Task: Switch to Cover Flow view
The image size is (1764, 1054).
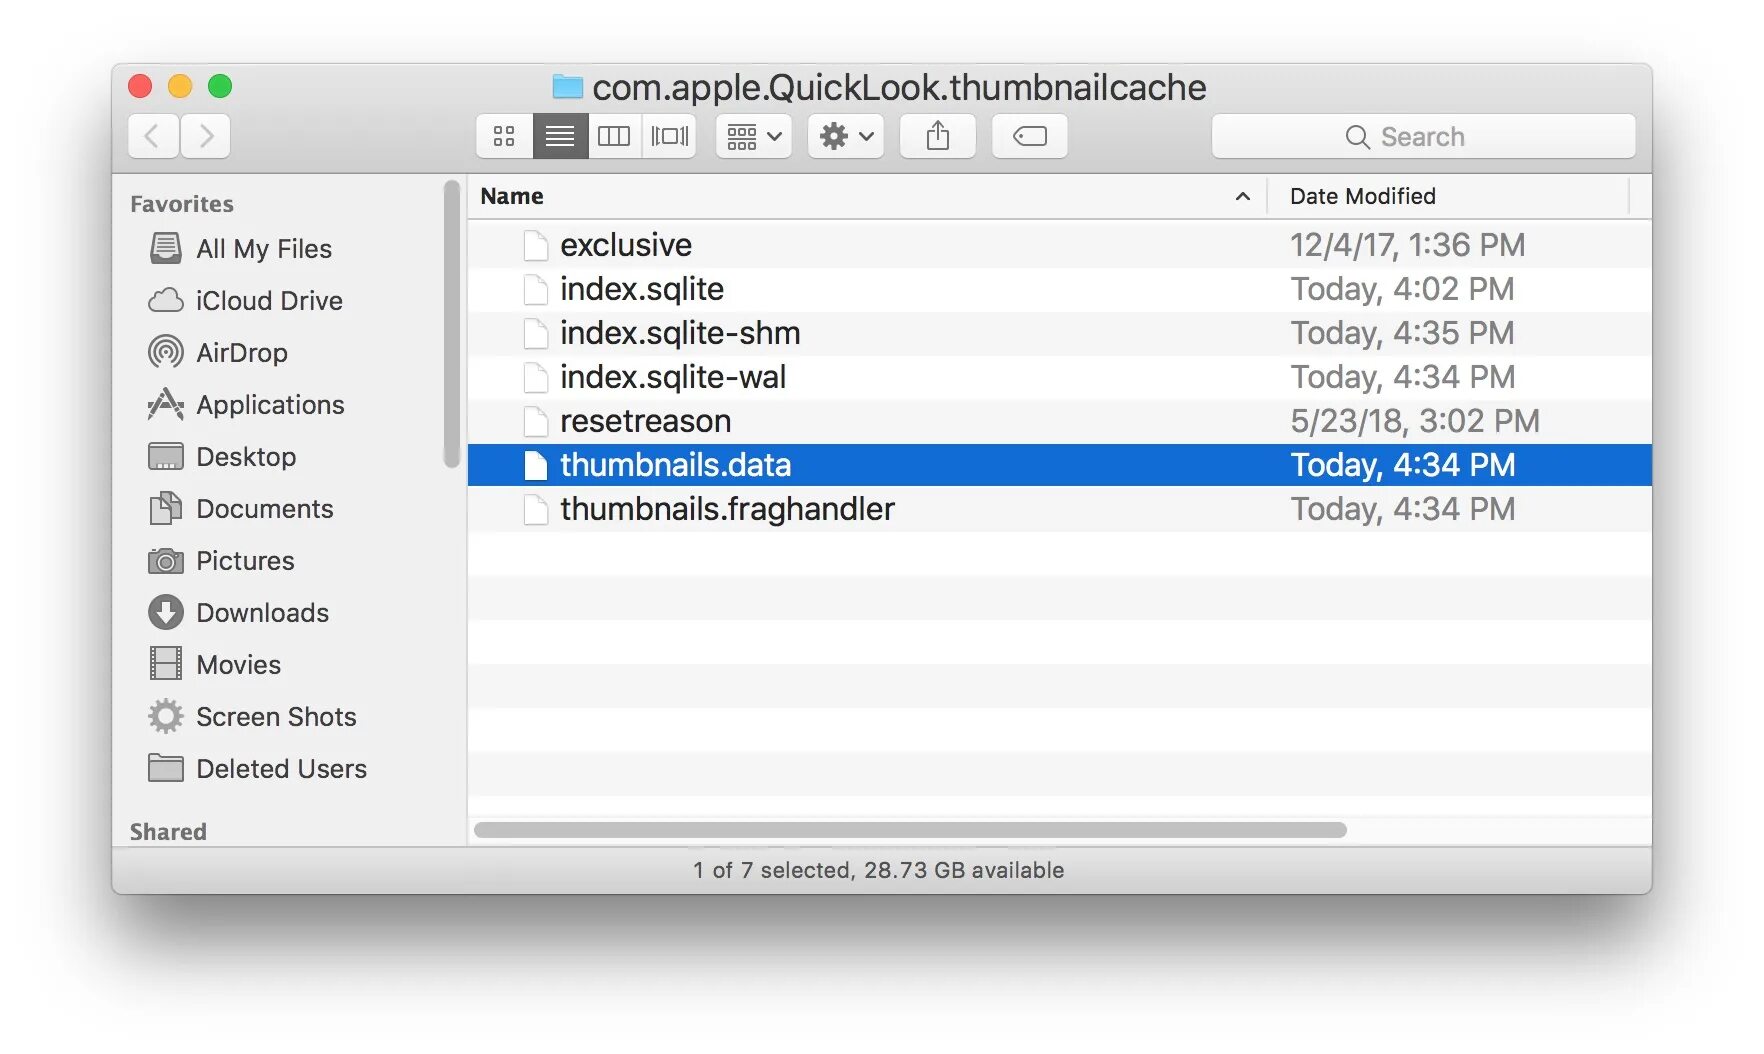Action: (x=669, y=136)
